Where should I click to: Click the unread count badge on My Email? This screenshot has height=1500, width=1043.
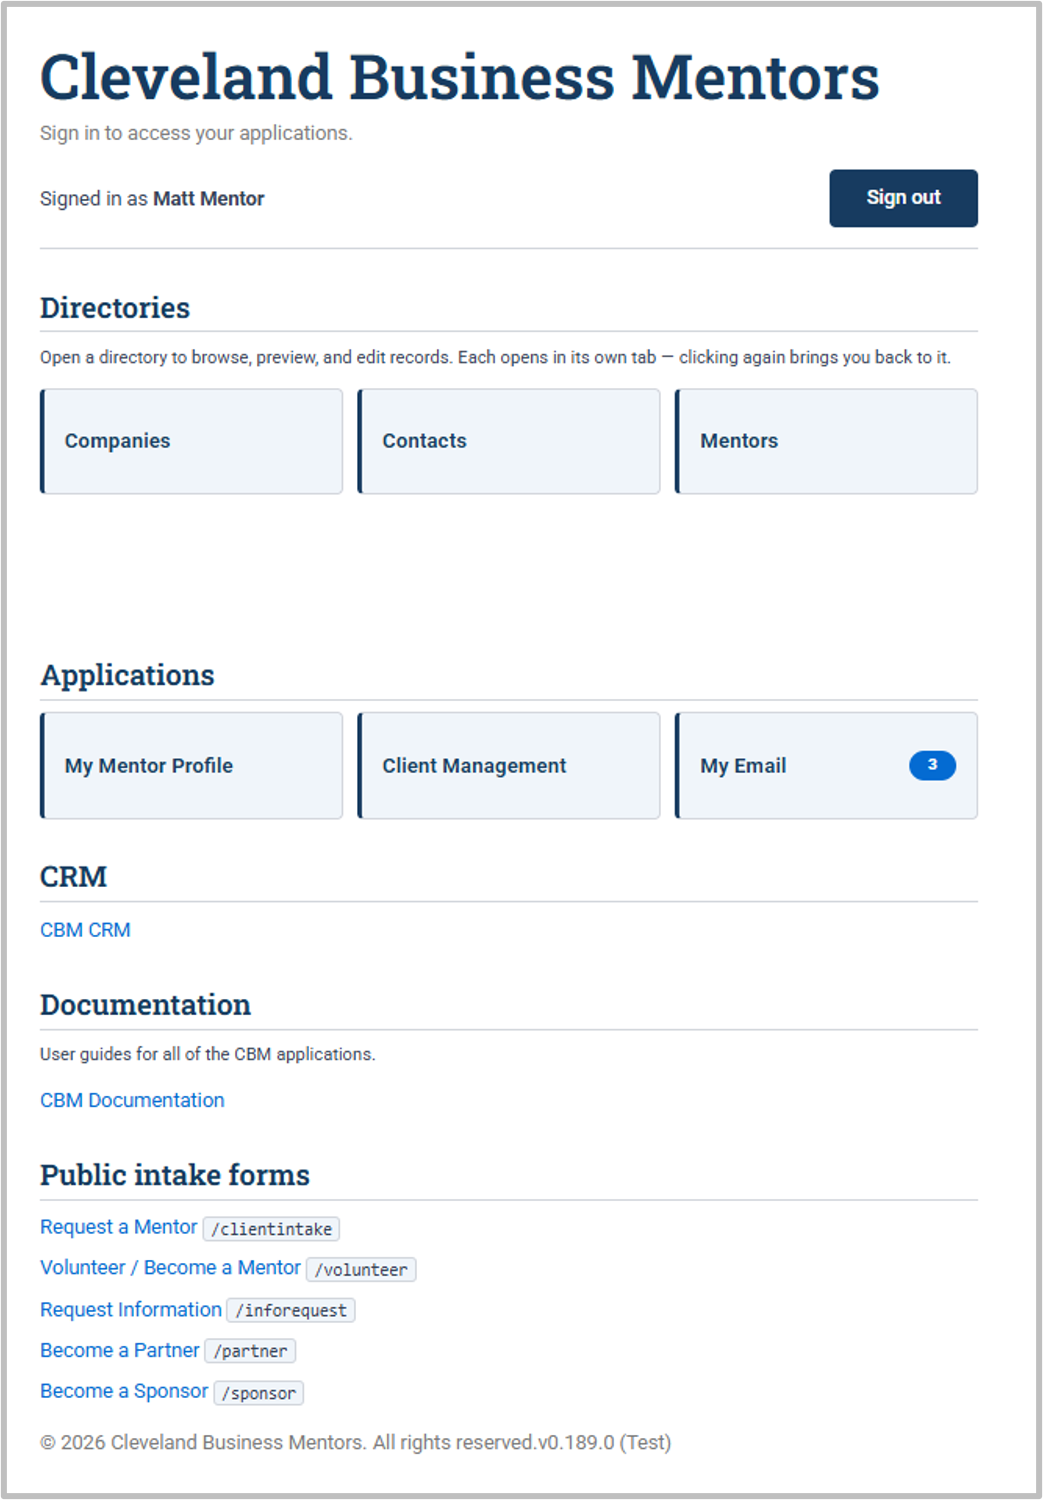[x=932, y=765]
